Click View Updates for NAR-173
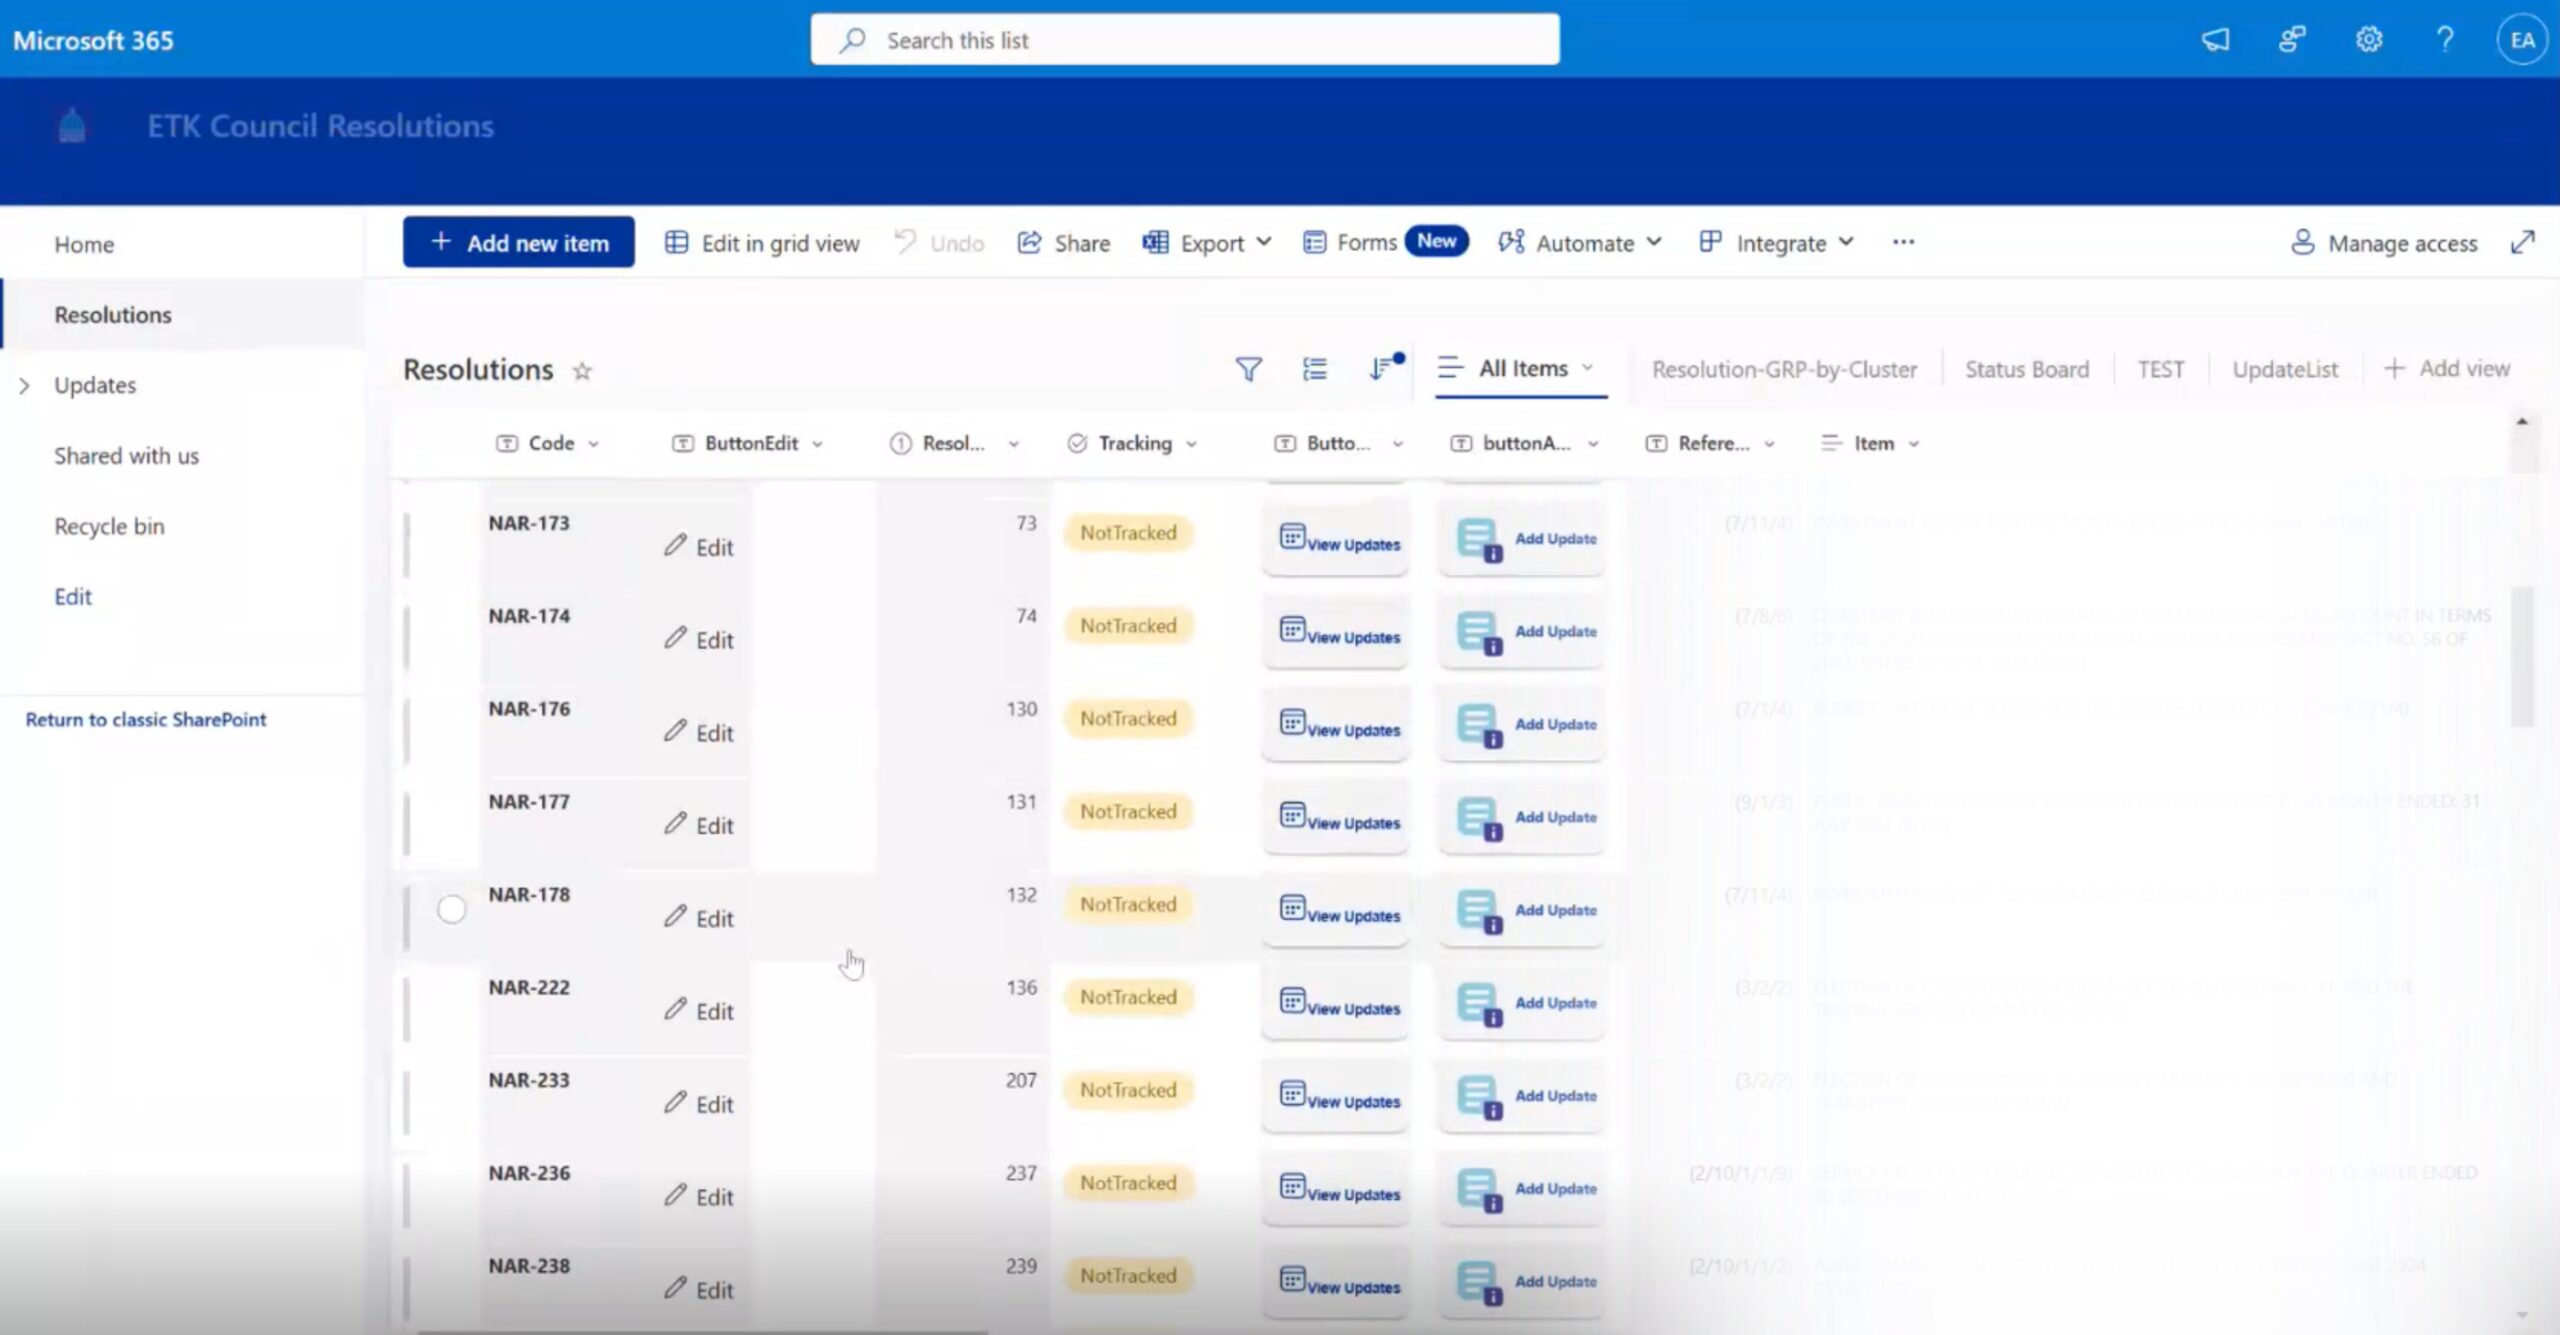 pos(1338,541)
